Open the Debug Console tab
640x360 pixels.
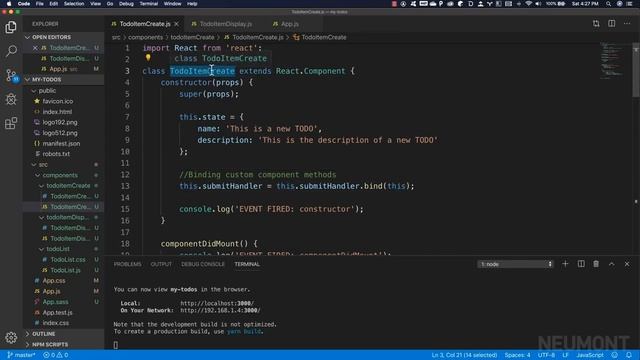pyautogui.click(x=203, y=264)
